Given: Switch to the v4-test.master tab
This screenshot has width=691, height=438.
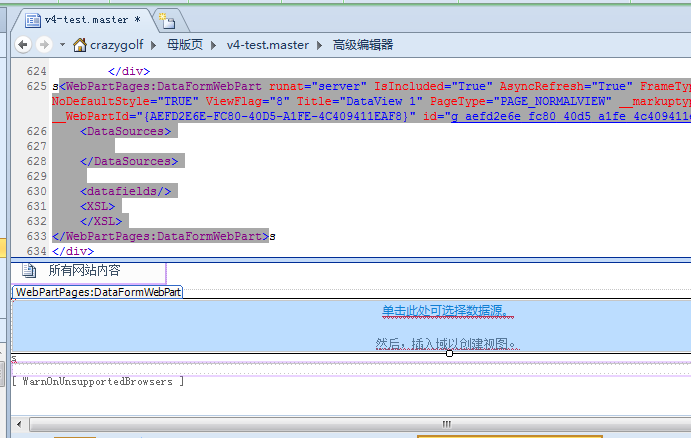Looking at the screenshot, I should click(84, 20).
